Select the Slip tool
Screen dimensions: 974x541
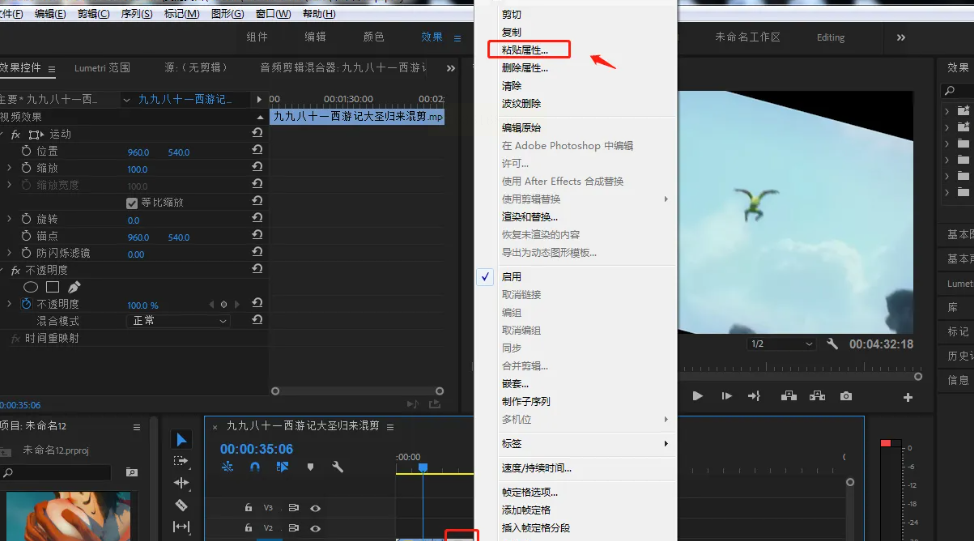coord(181,527)
